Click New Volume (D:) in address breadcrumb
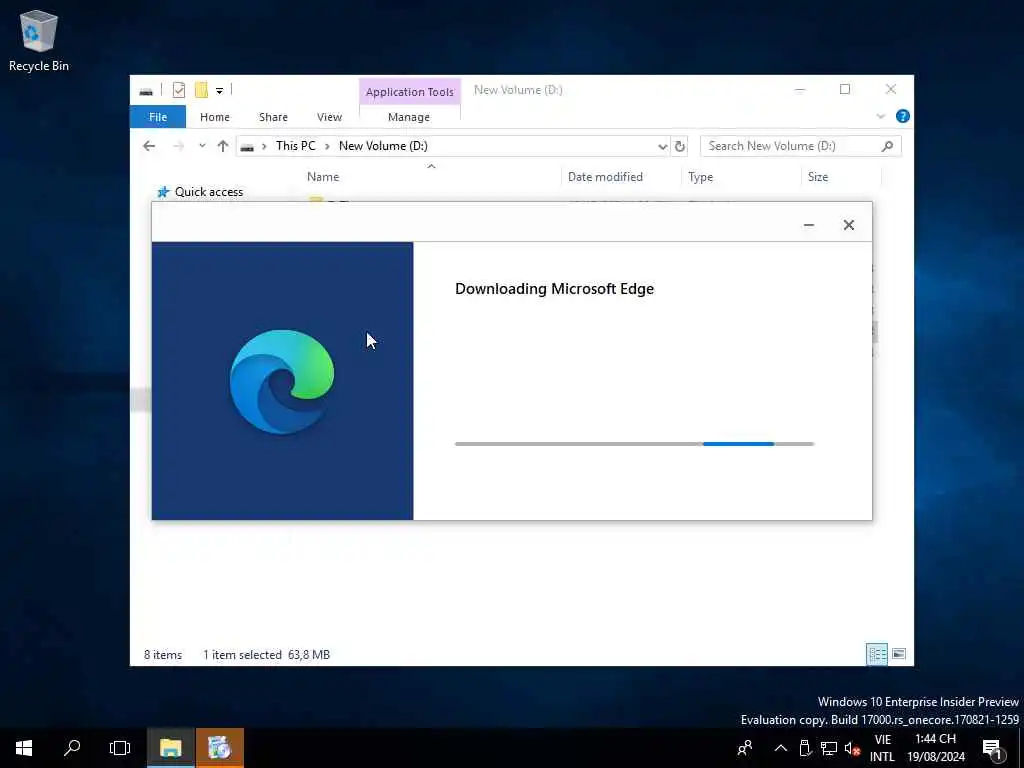The height and width of the screenshot is (768, 1024). (383, 146)
